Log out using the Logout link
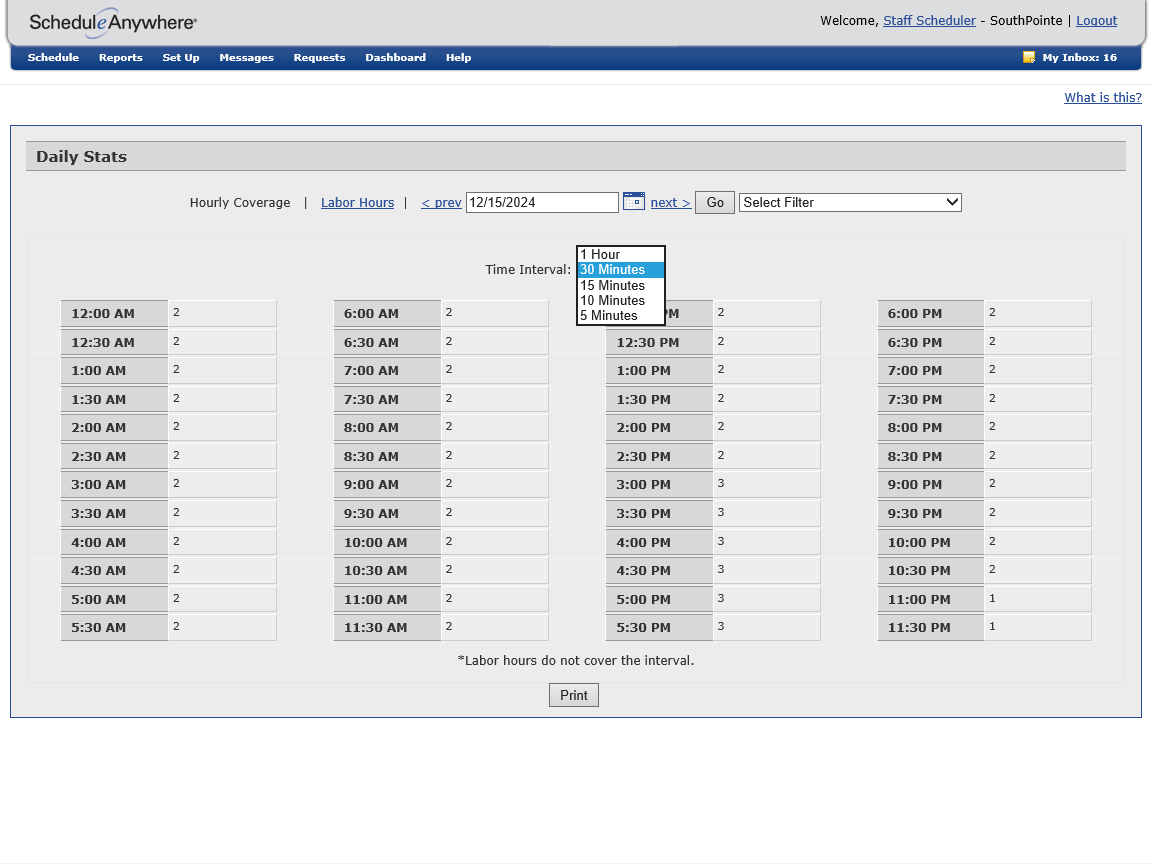Image resolution: width=1152 pixels, height=864 pixels. point(1096,21)
